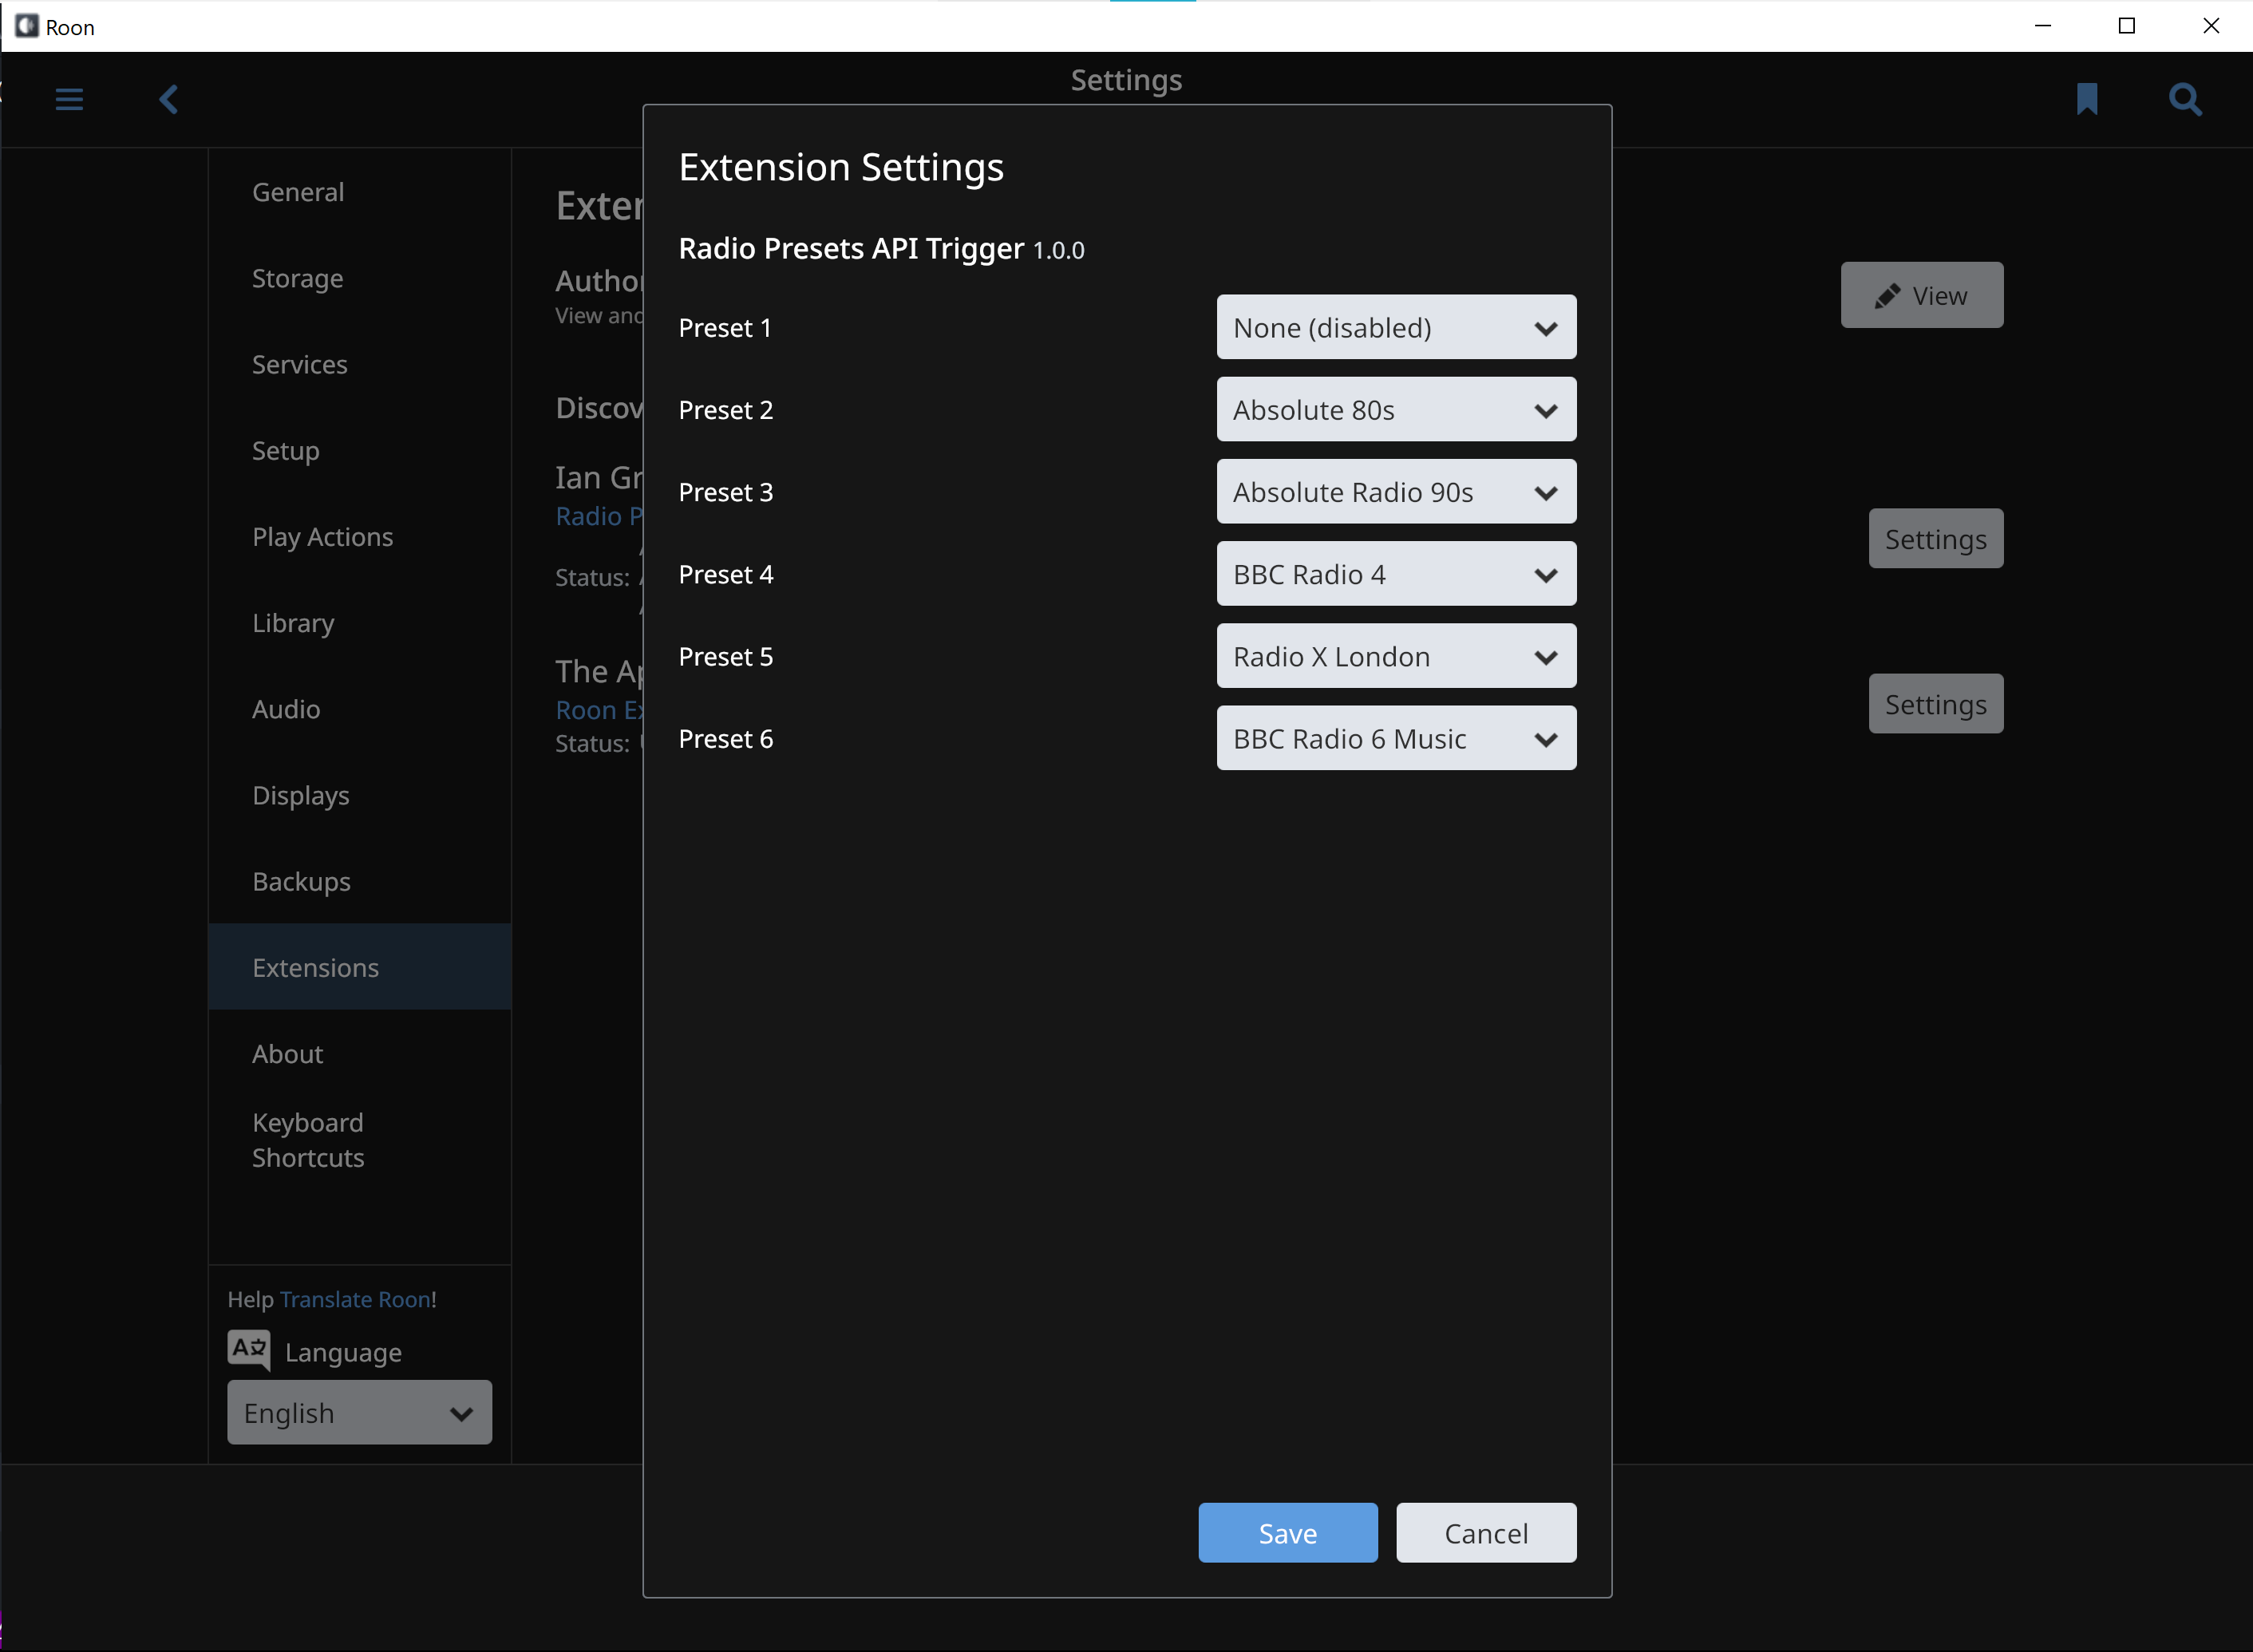Change the Preset 6 station dropdown

pos(1396,738)
